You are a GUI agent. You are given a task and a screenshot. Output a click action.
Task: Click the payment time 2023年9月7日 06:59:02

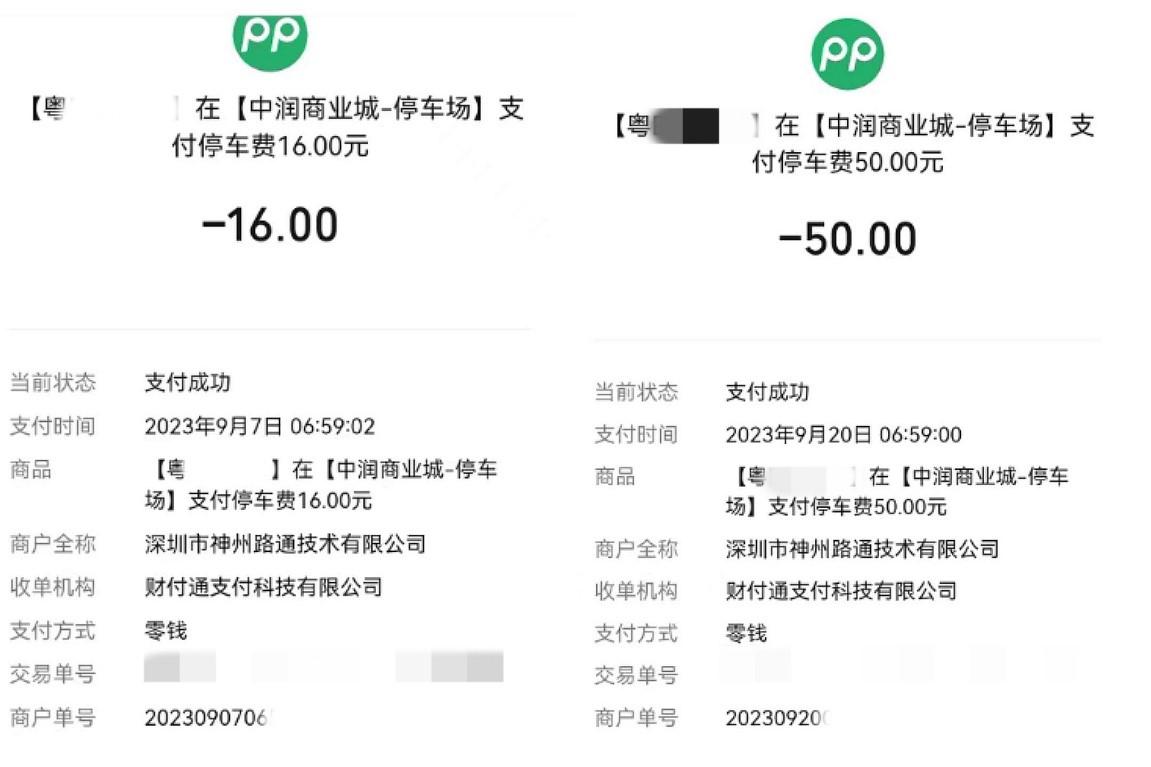coord(260,427)
